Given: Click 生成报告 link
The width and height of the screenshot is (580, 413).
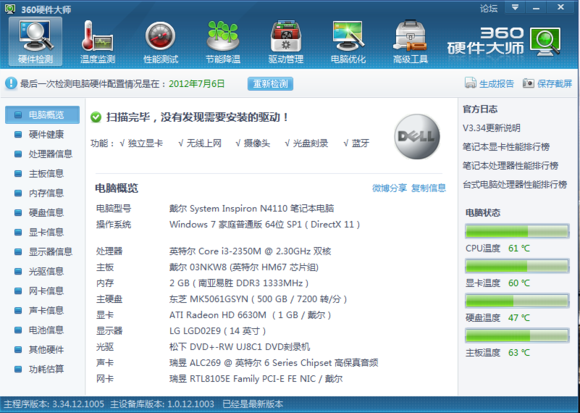Looking at the screenshot, I should (496, 84).
